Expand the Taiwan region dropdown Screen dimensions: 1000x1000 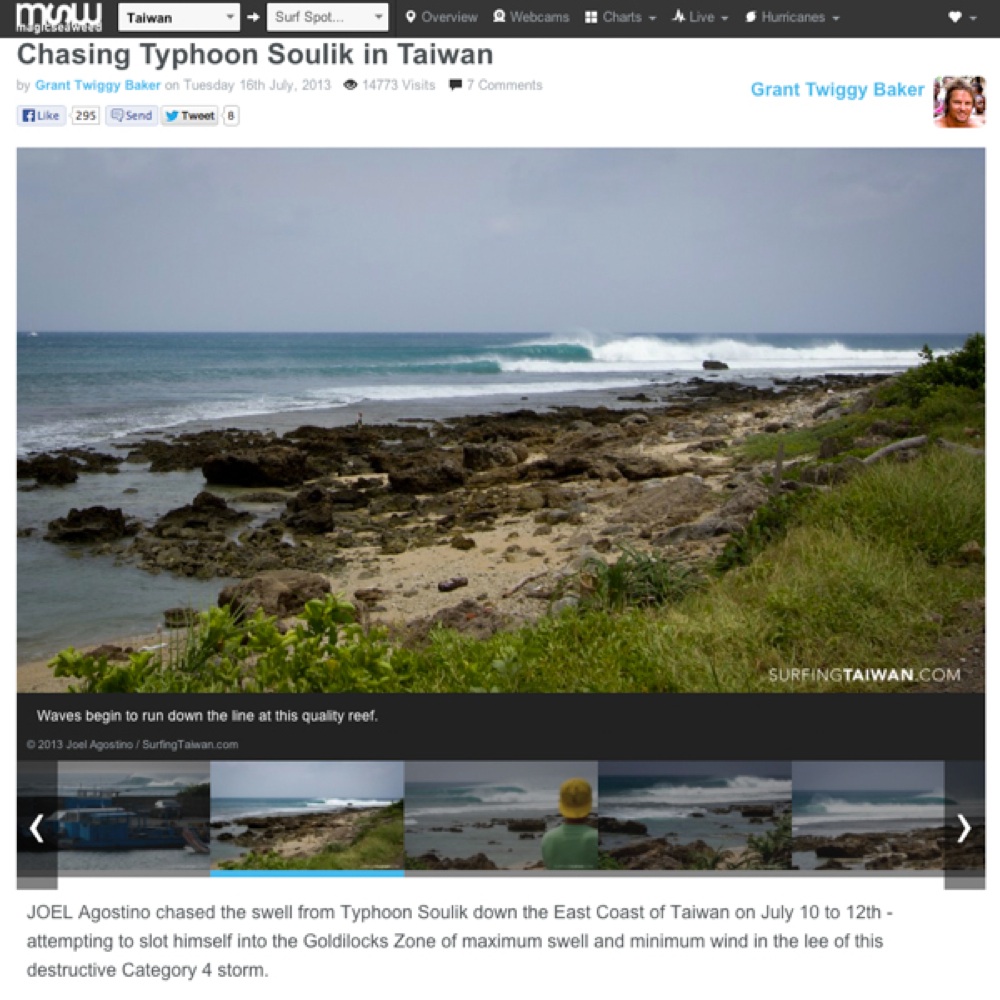(179, 18)
